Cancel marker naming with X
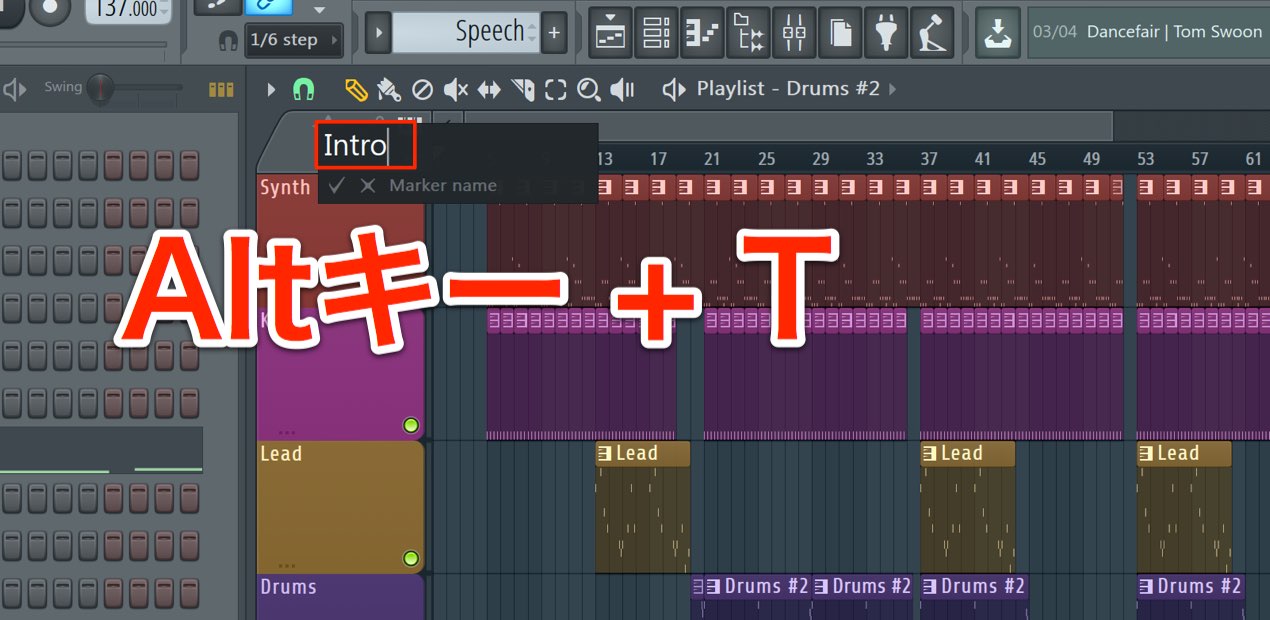This screenshot has width=1270, height=620. [368, 185]
